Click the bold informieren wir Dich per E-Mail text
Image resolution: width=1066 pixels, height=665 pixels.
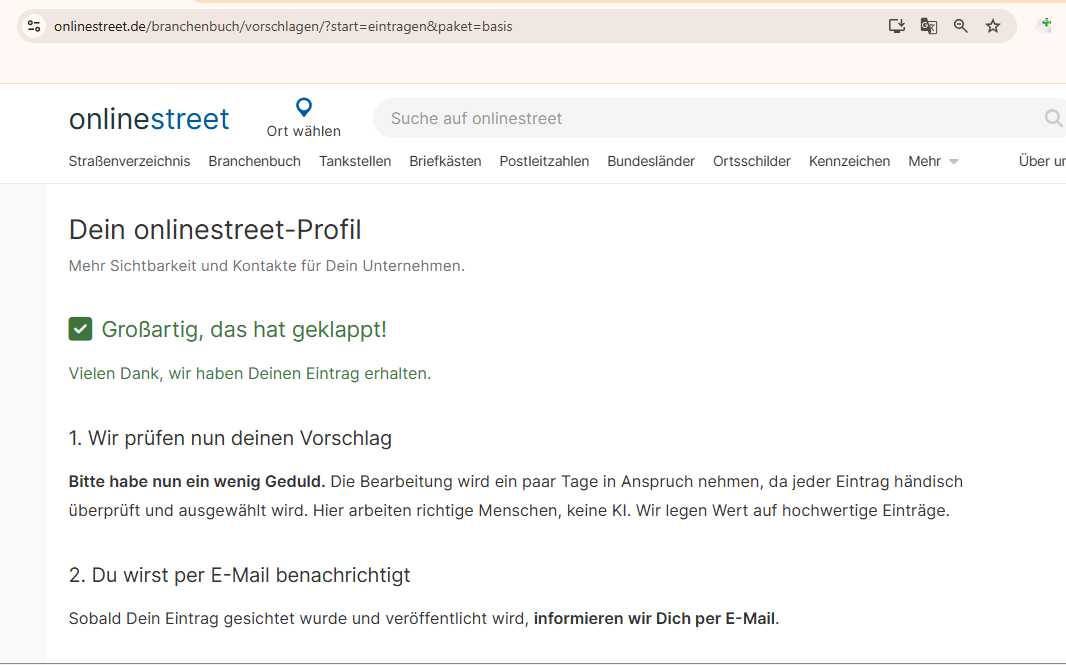pyautogui.click(x=654, y=618)
